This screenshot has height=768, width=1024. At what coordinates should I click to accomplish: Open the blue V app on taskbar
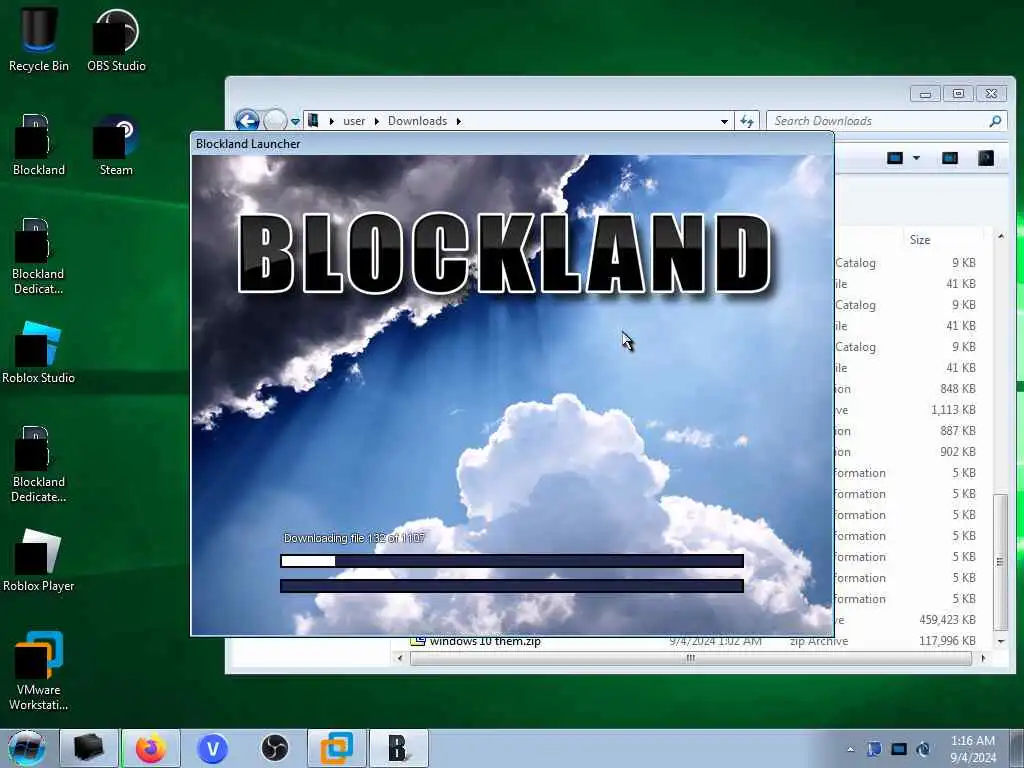click(213, 748)
